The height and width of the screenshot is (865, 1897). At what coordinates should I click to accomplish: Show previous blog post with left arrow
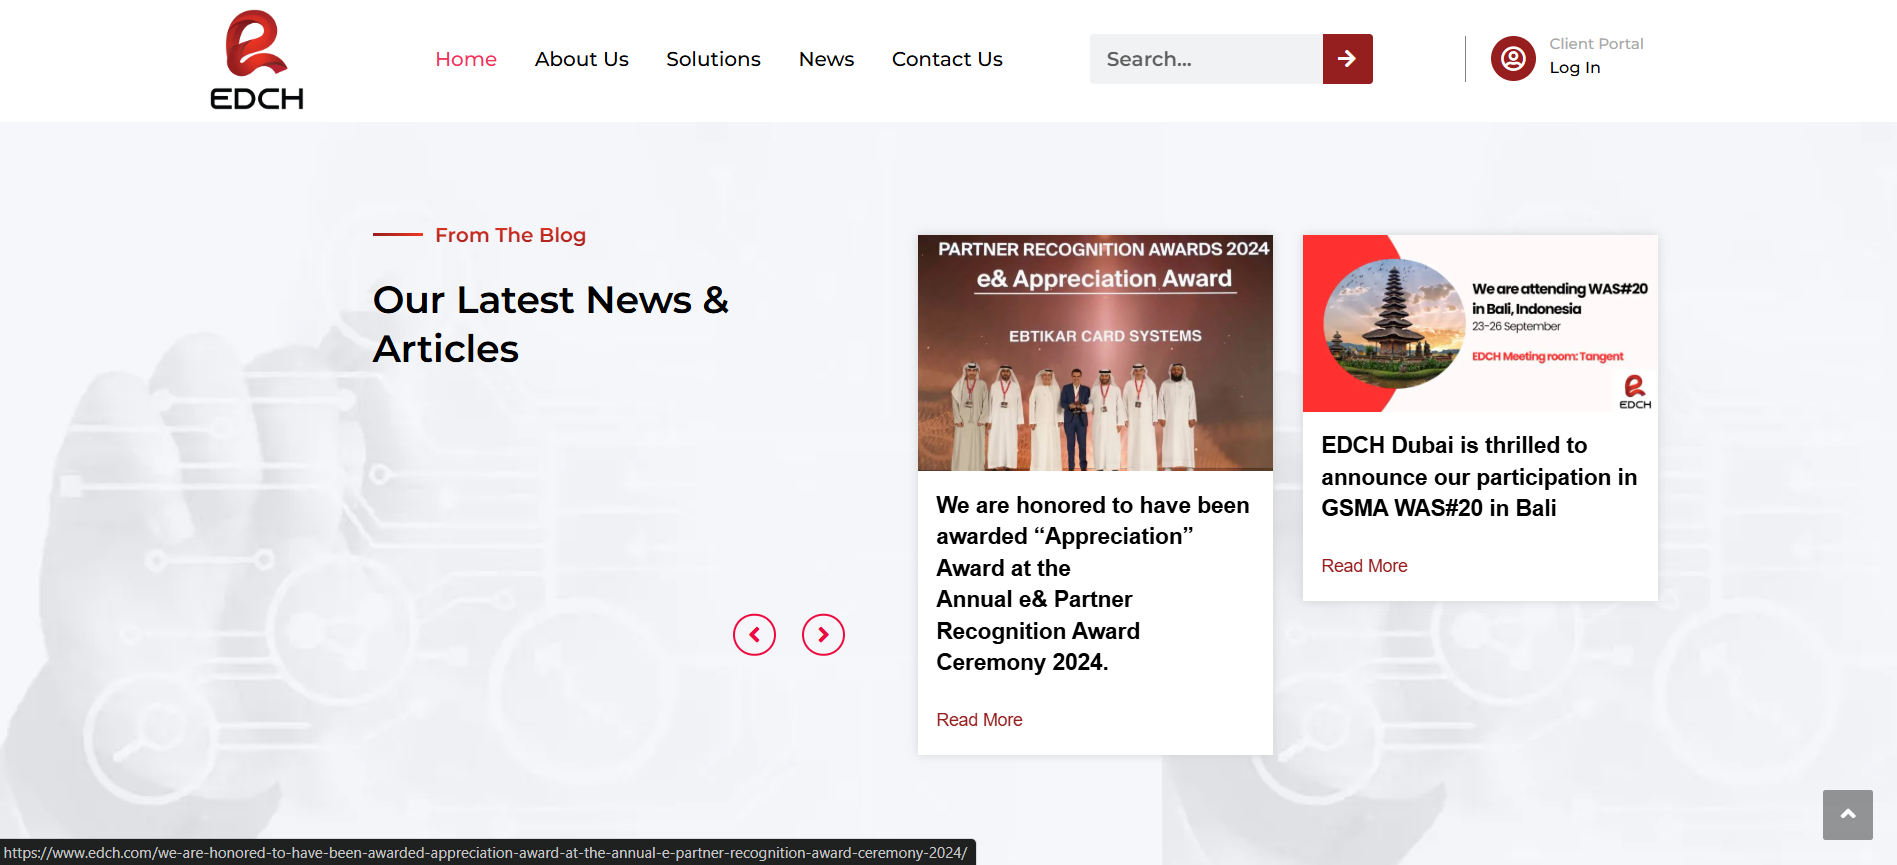[x=754, y=635]
